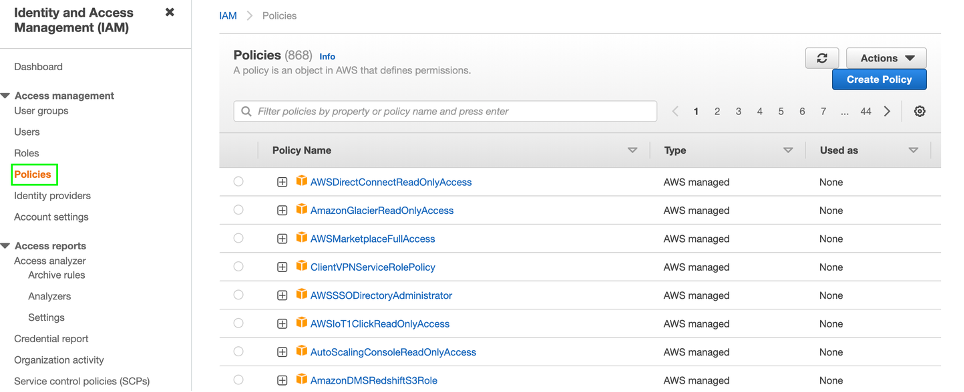
Task: Open Identity providers in sidebar
Action: point(52,195)
